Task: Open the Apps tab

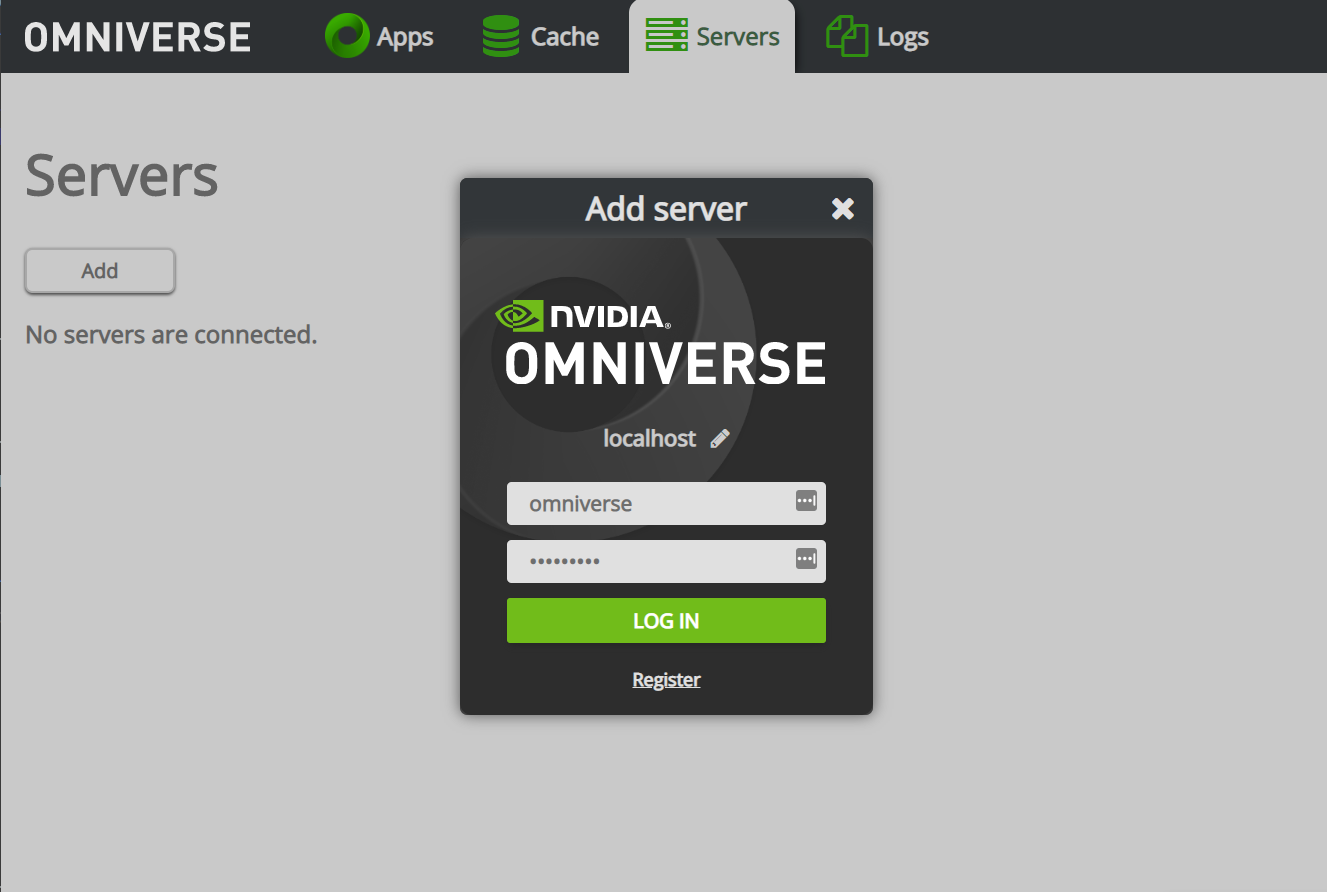Action: [379, 37]
